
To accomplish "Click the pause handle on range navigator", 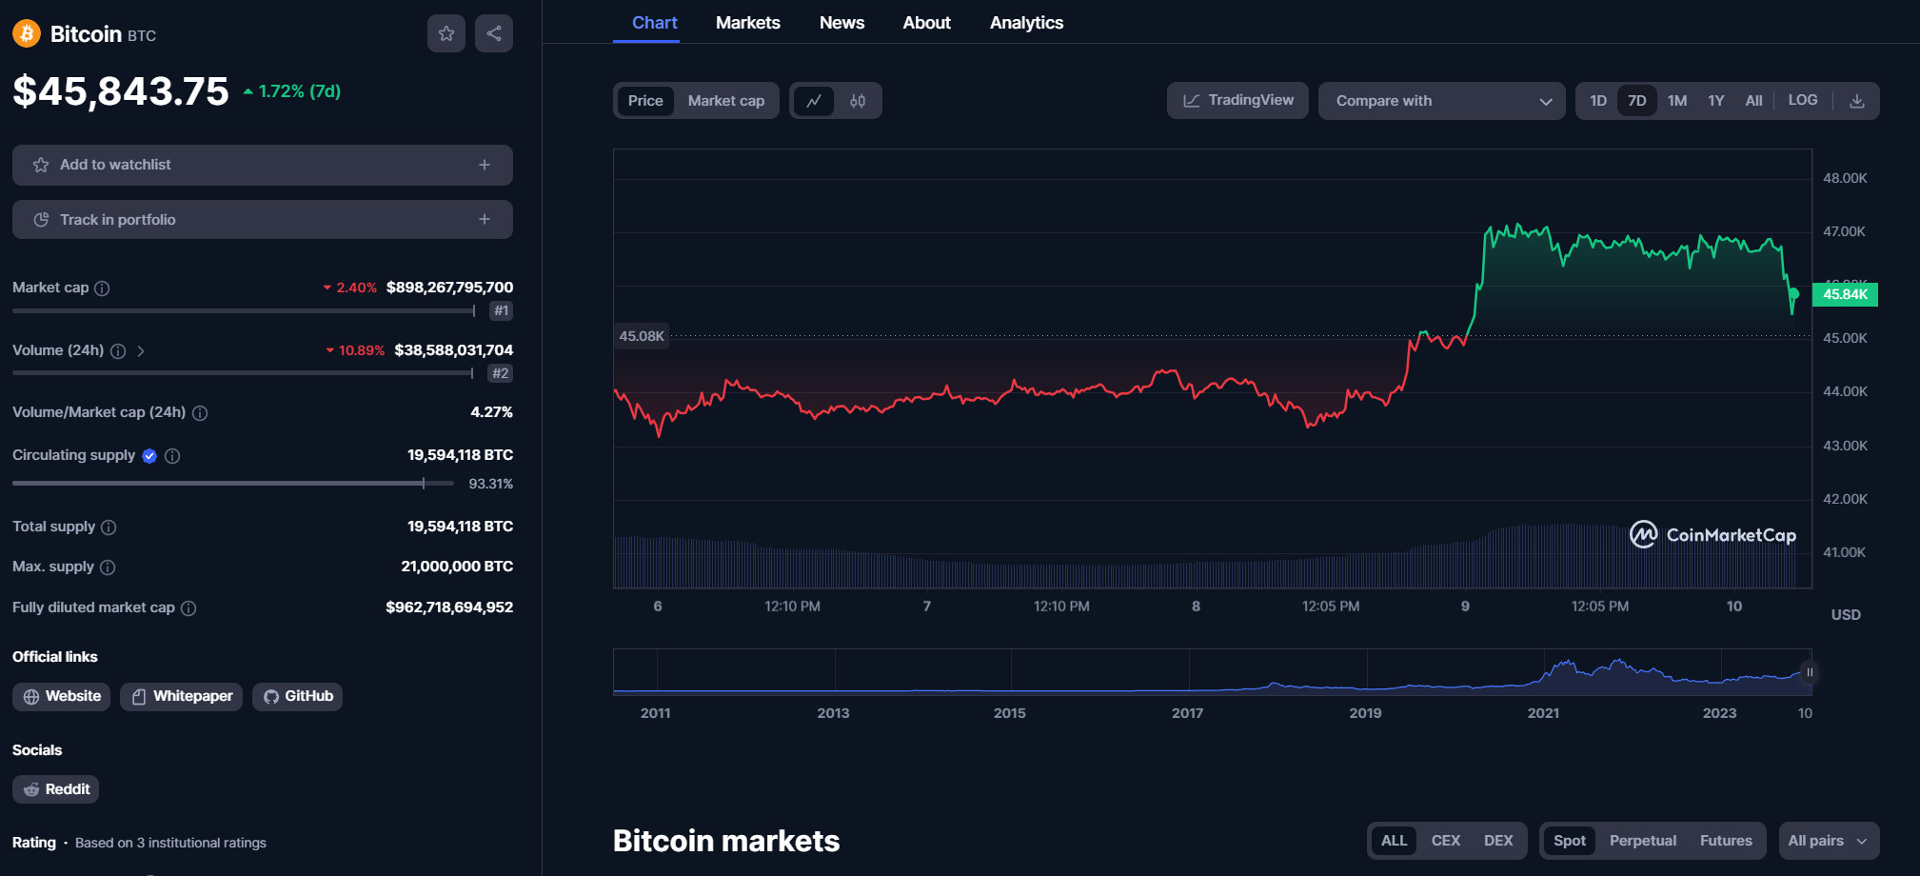I will (x=1808, y=672).
